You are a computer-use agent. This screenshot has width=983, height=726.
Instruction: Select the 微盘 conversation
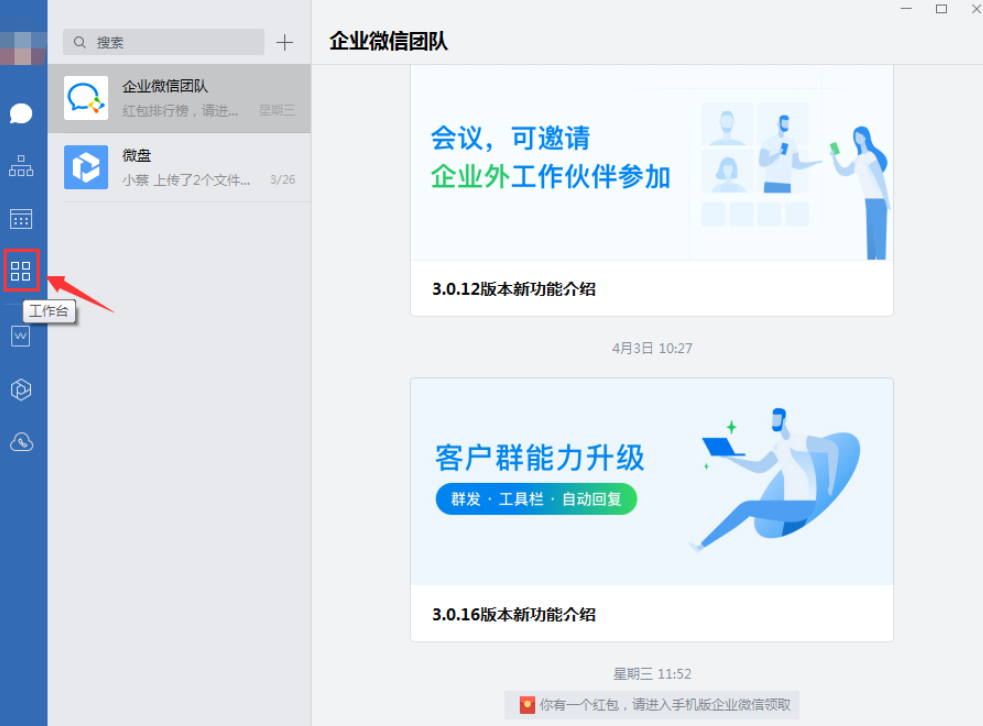tap(179, 167)
